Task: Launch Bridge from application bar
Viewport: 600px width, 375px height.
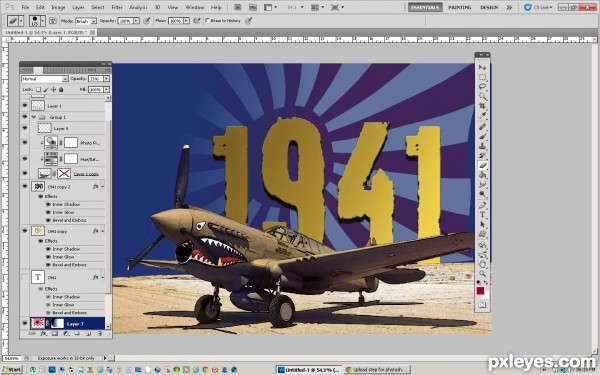Action: pos(237,7)
